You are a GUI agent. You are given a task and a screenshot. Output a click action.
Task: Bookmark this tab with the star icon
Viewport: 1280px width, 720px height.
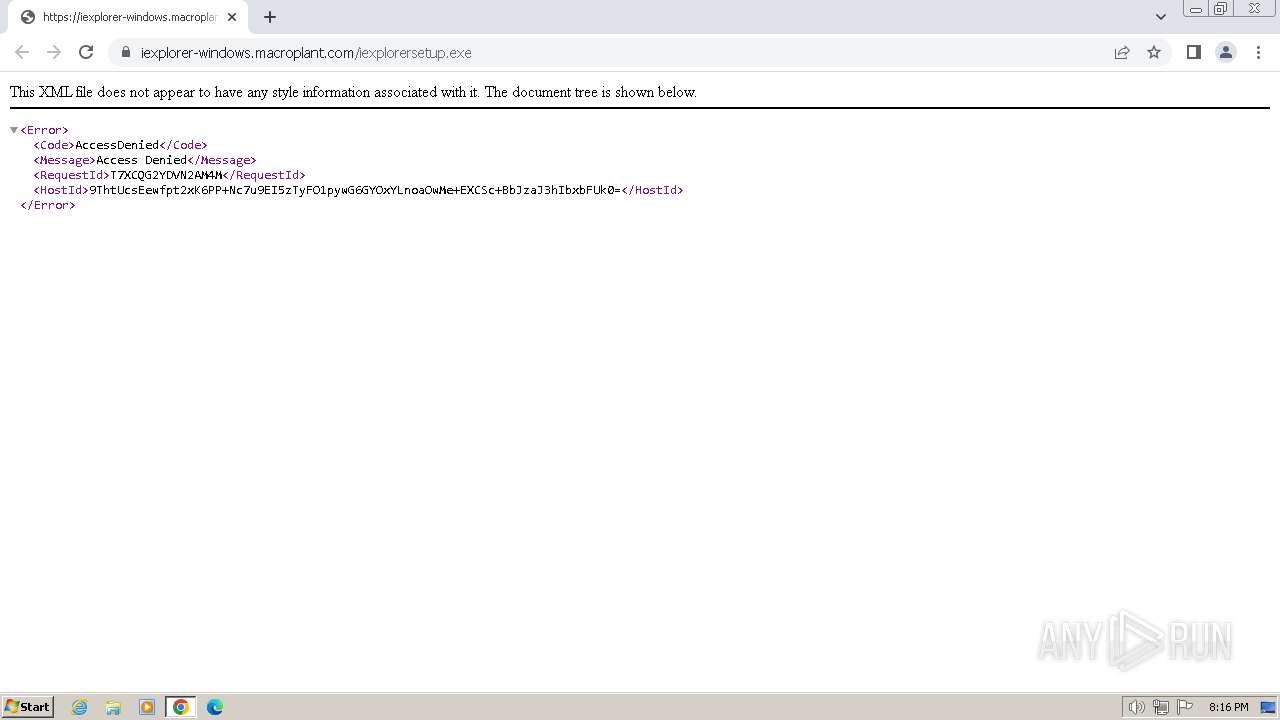1154,52
